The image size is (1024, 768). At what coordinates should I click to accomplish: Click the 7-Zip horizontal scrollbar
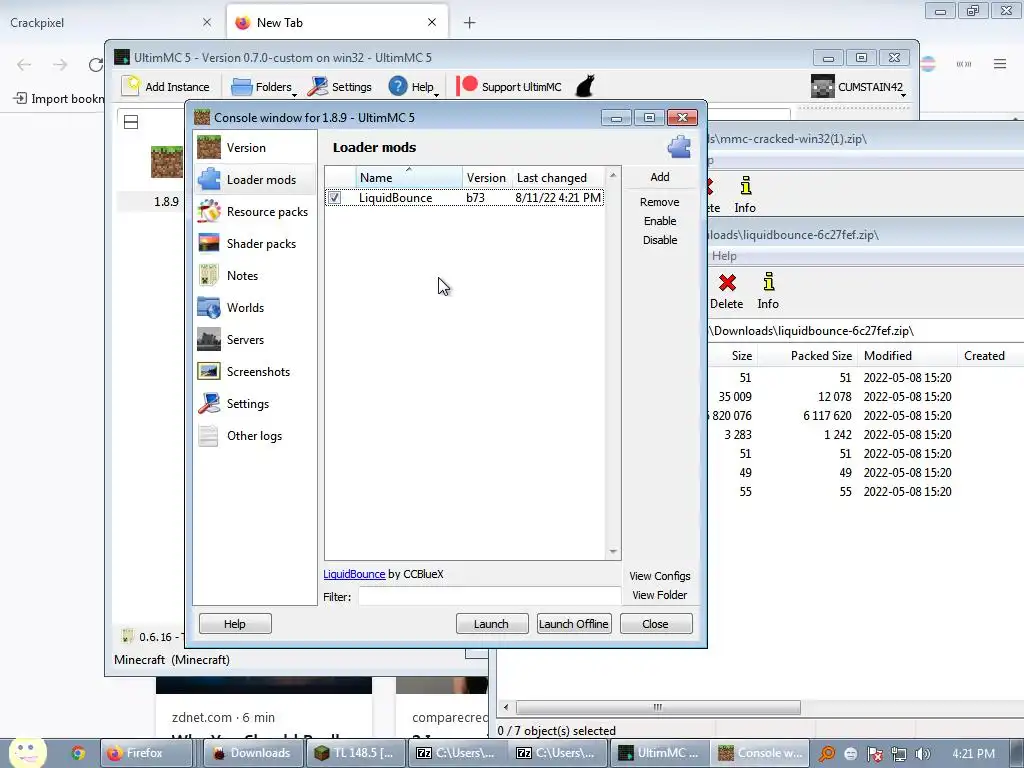click(658, 707)
